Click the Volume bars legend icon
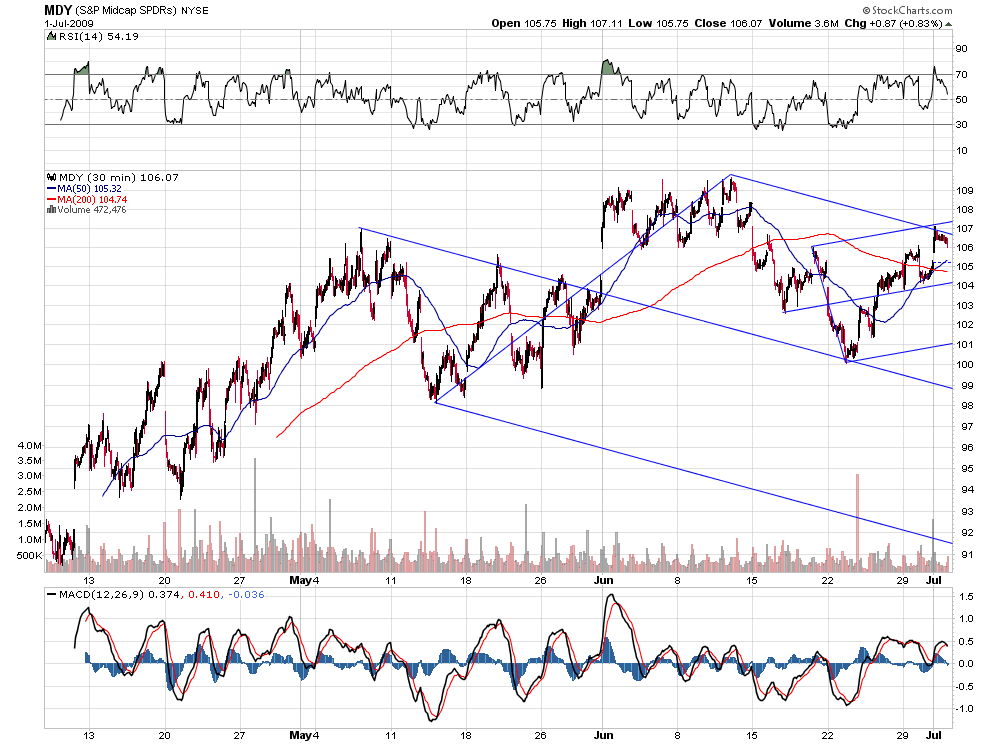This screenshot has width=990, height=744. pos(51,210)
